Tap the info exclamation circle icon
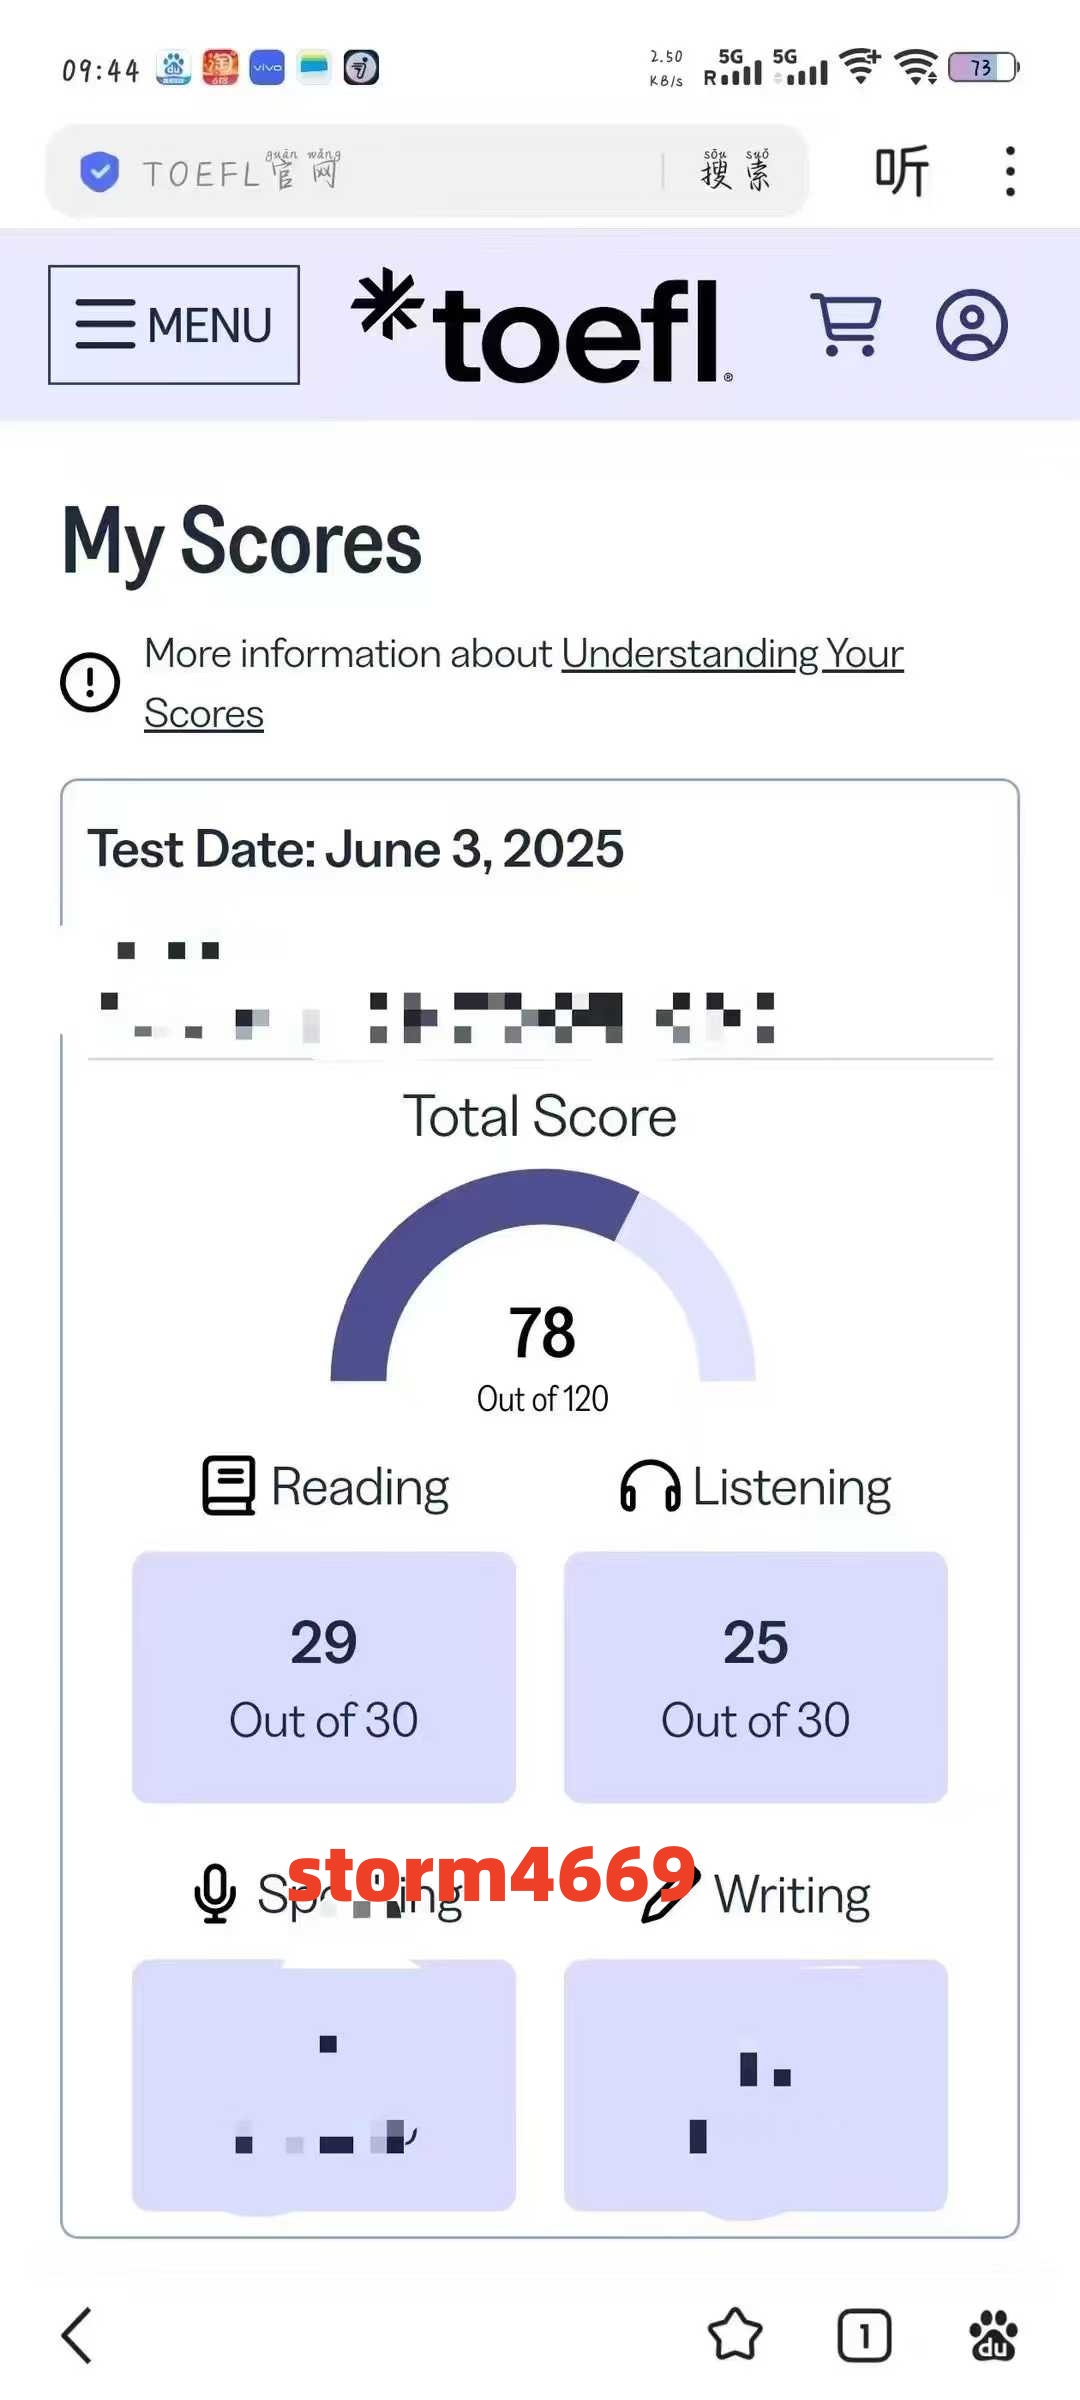The height and width of the screenshot is (2400, 1080). 90,682
